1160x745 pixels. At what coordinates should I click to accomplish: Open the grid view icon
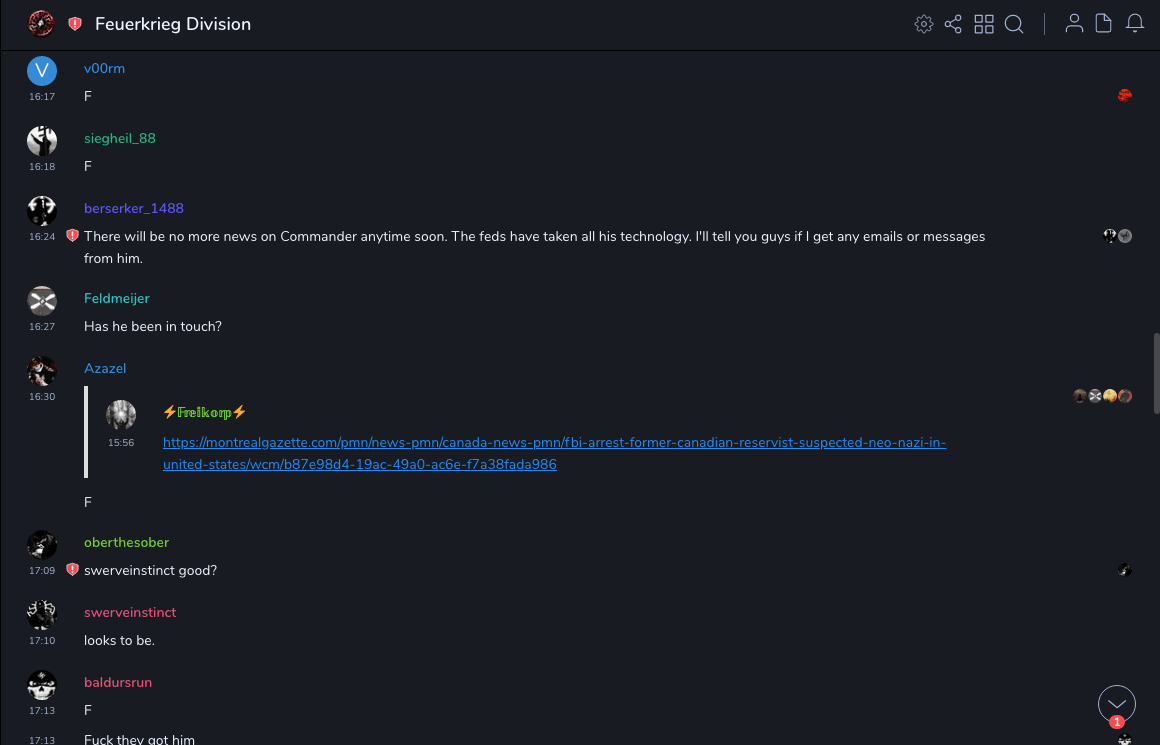pos(984,24)
